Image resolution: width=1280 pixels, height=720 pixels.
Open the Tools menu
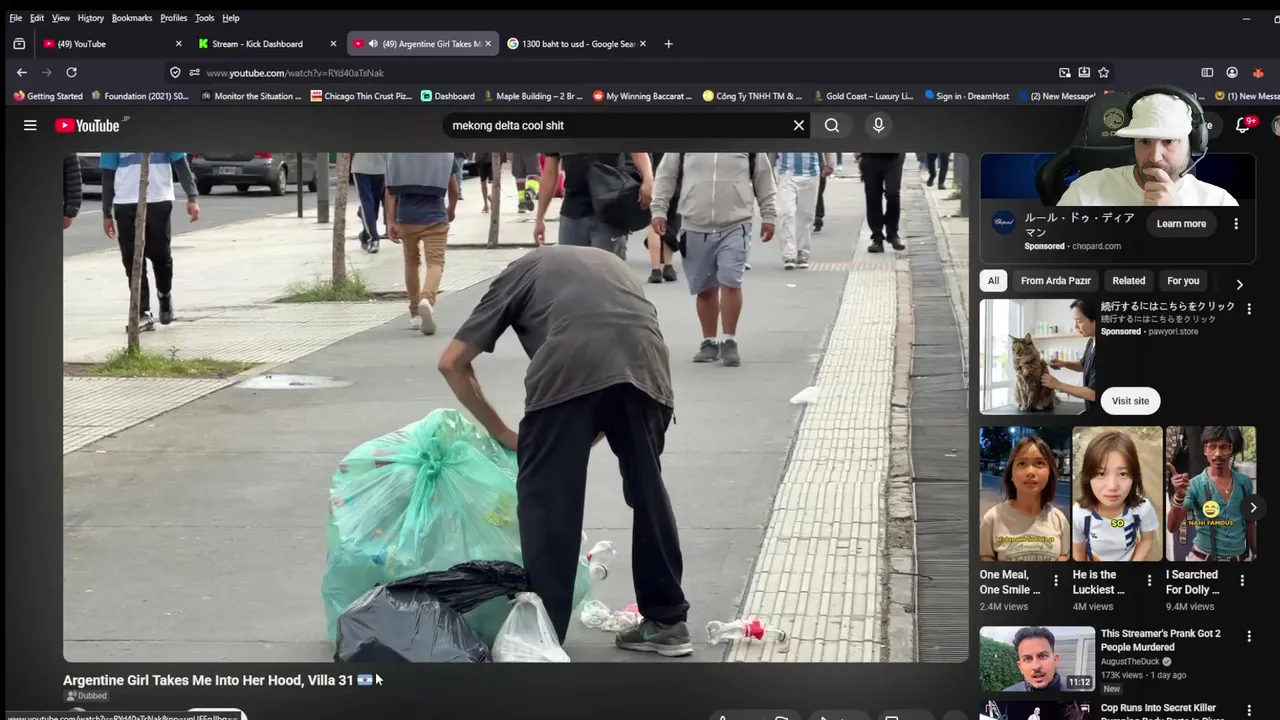pos(205,18)
